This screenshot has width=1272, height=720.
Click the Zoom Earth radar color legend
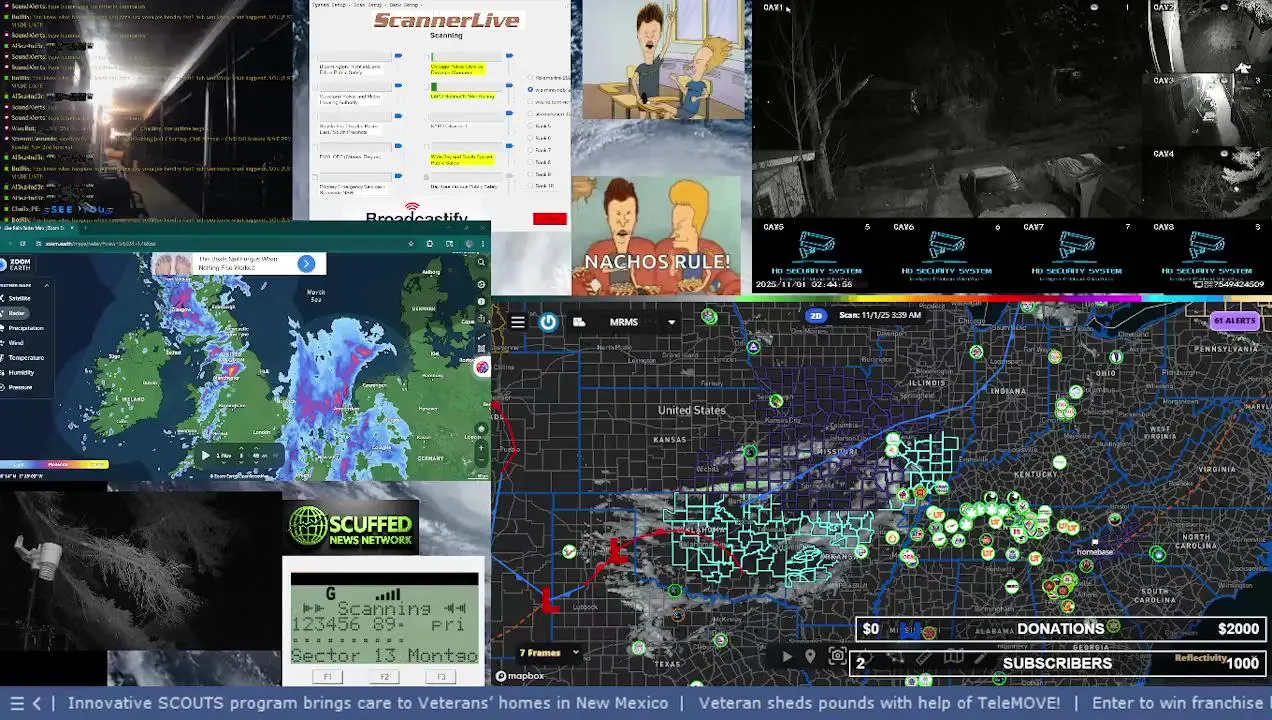pyautogui.click(x=54, y=464)
